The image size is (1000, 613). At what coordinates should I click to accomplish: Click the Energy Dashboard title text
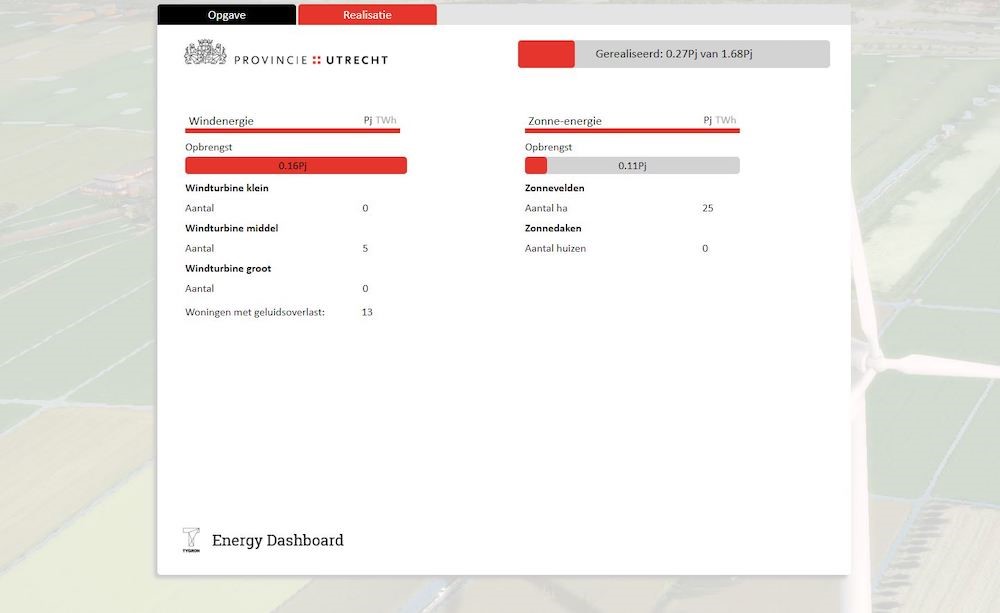(x=277, y=540)
